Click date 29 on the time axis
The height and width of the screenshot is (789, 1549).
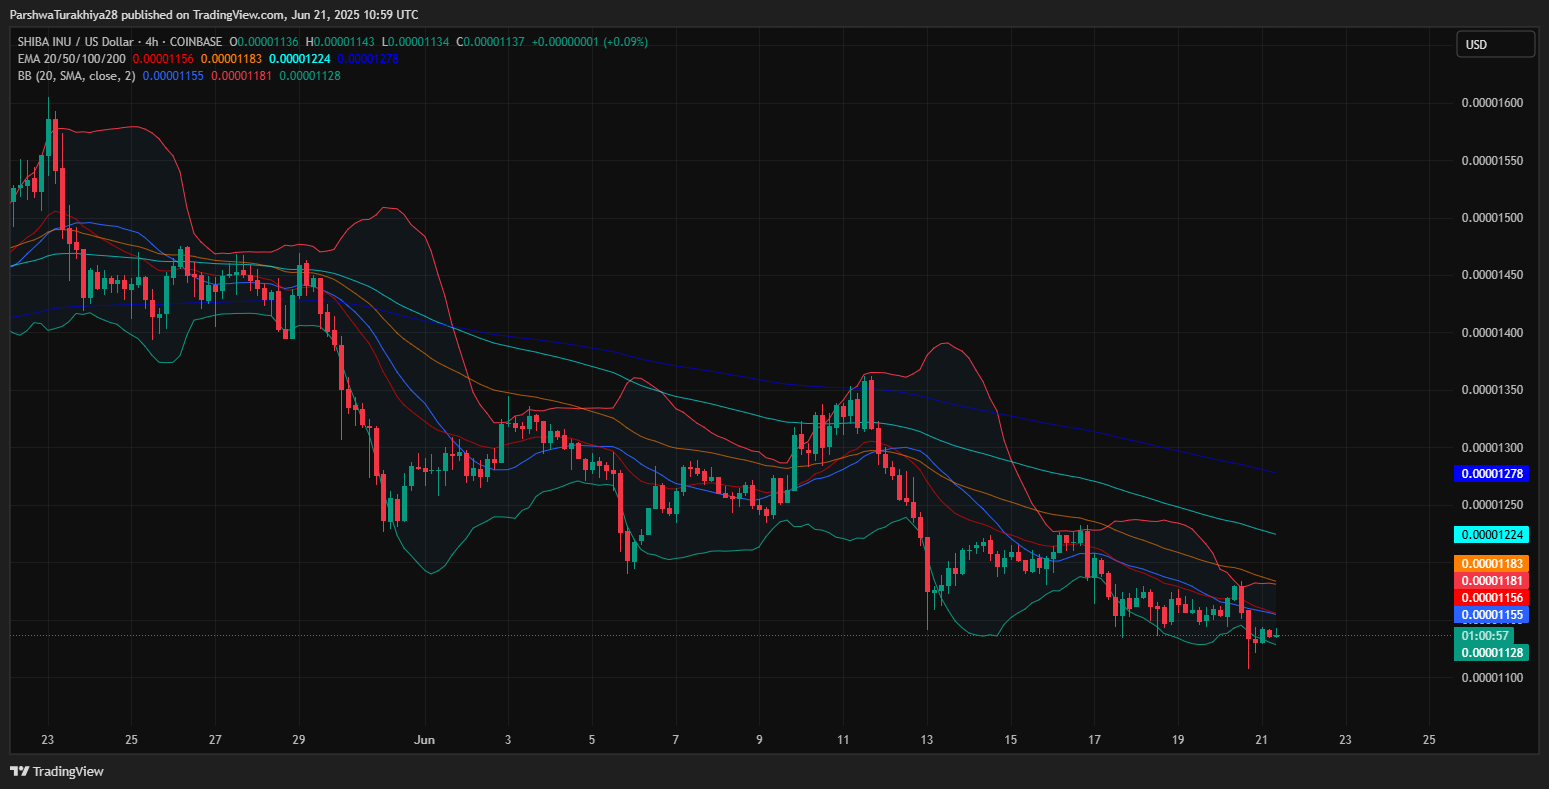pyautogui.click(x=299, y=740)
